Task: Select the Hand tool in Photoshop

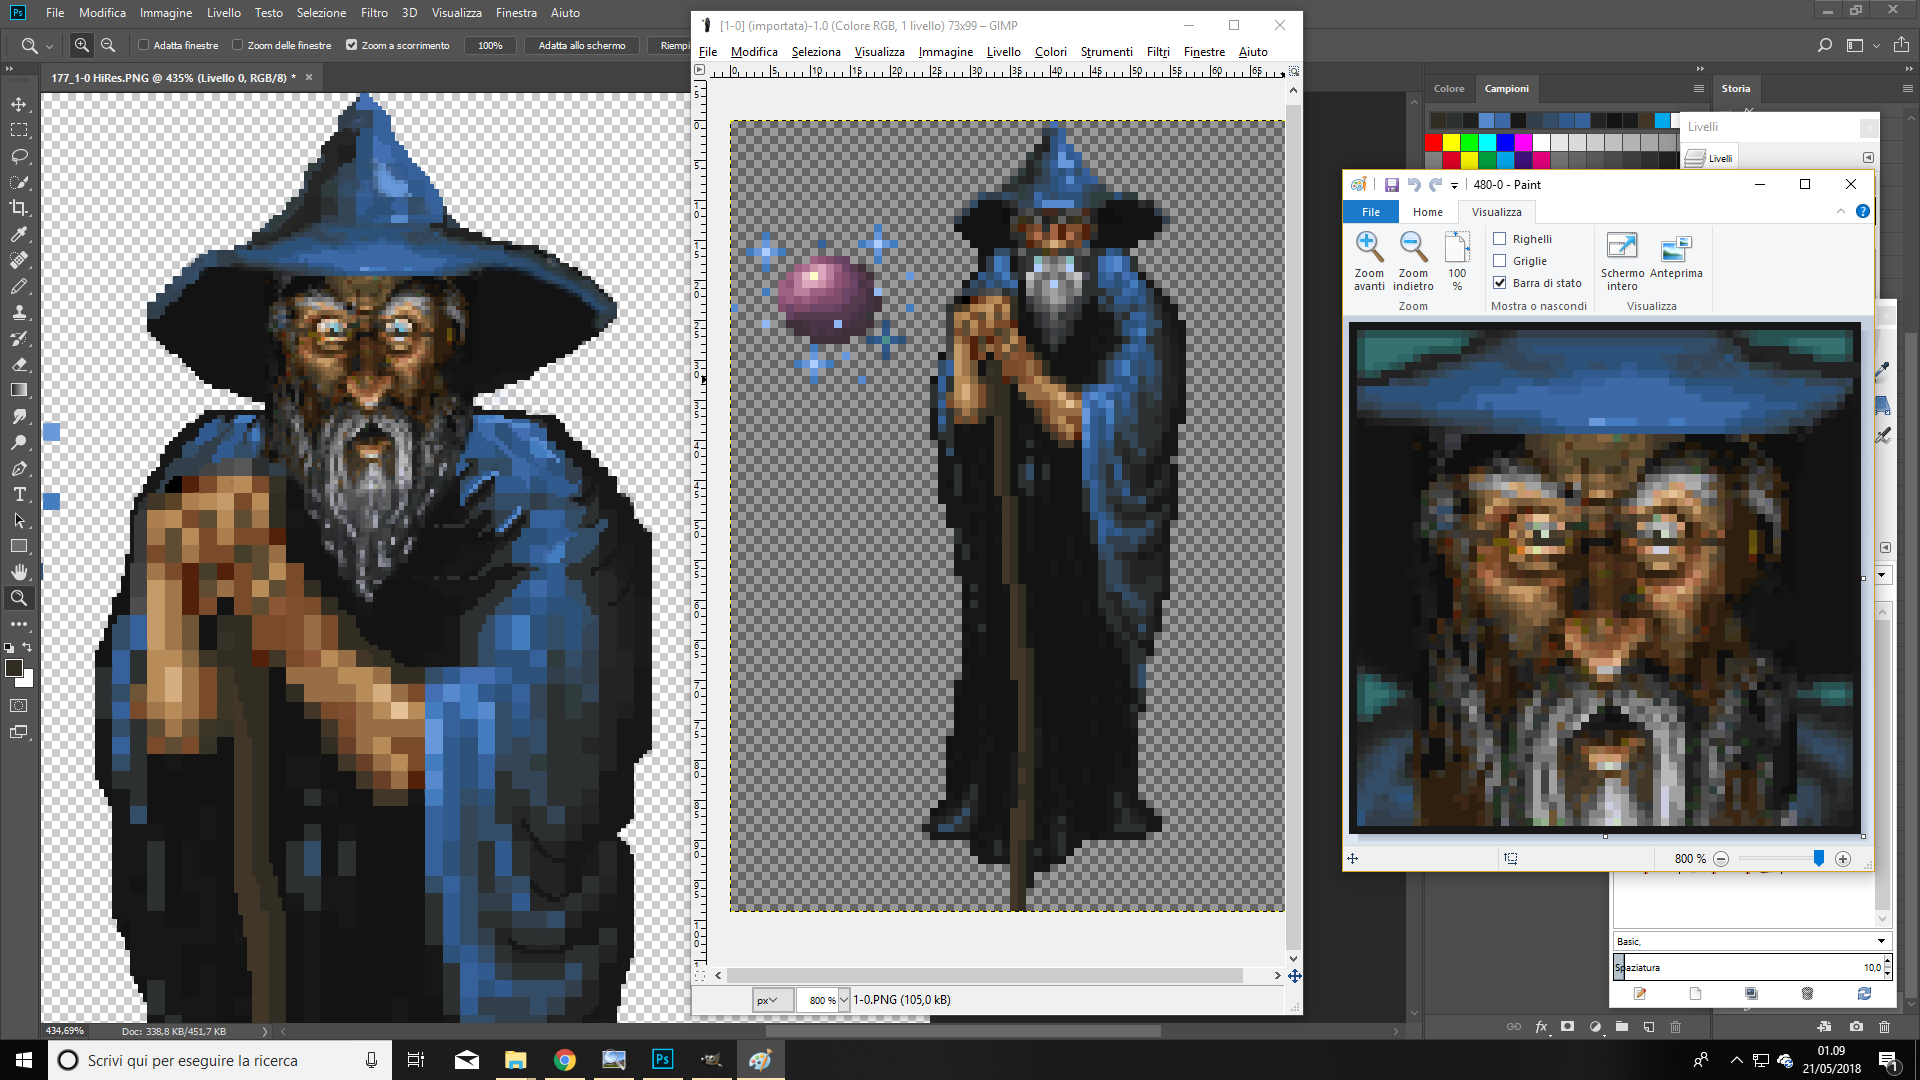Action: click(19, 572)
